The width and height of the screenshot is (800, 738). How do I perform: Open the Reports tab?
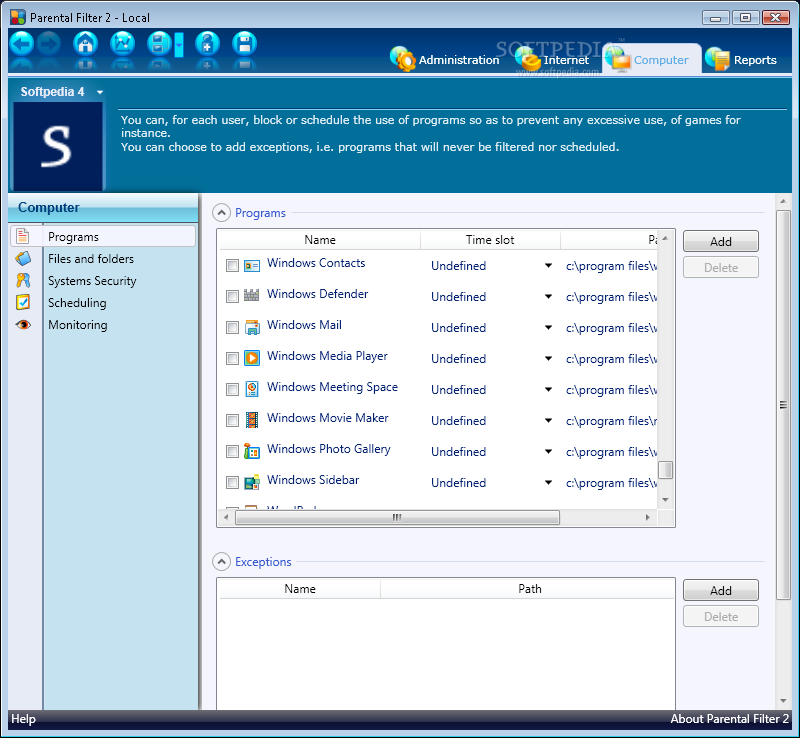(742, 60)
